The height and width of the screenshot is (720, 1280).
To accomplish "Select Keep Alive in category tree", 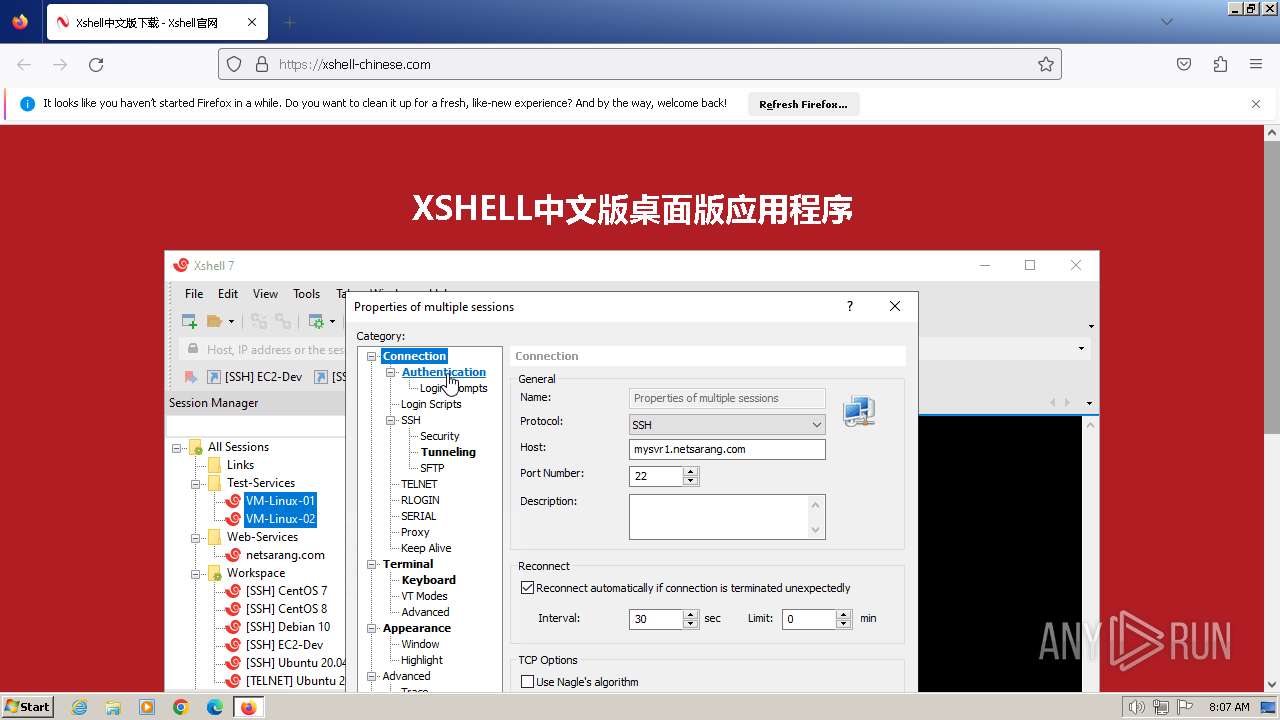I will click(426, 548).
